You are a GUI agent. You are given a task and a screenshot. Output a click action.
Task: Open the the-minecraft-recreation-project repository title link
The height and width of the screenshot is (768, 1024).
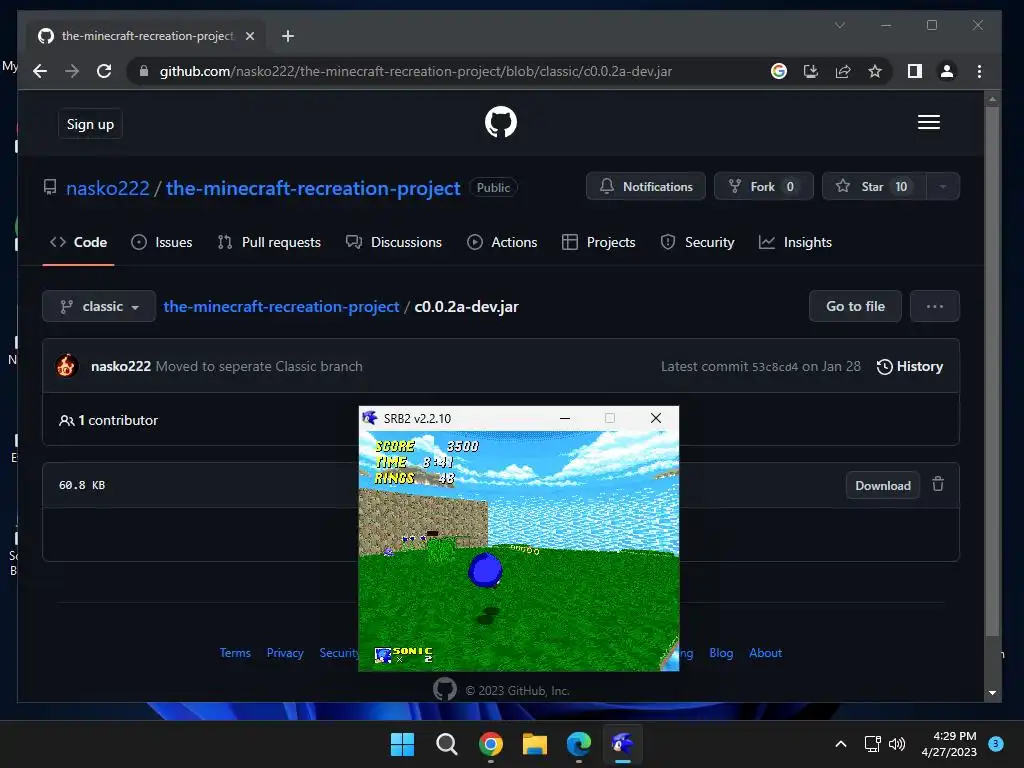point(313,188)
